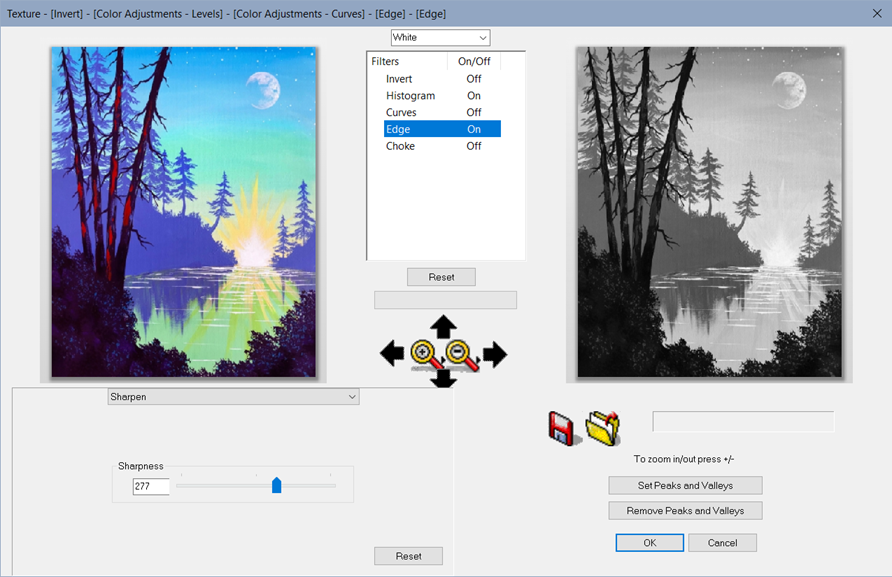The width and height of the screenshot is (892, 577).
Task: Click the zoom out magnifier icon
Action: 461,354
